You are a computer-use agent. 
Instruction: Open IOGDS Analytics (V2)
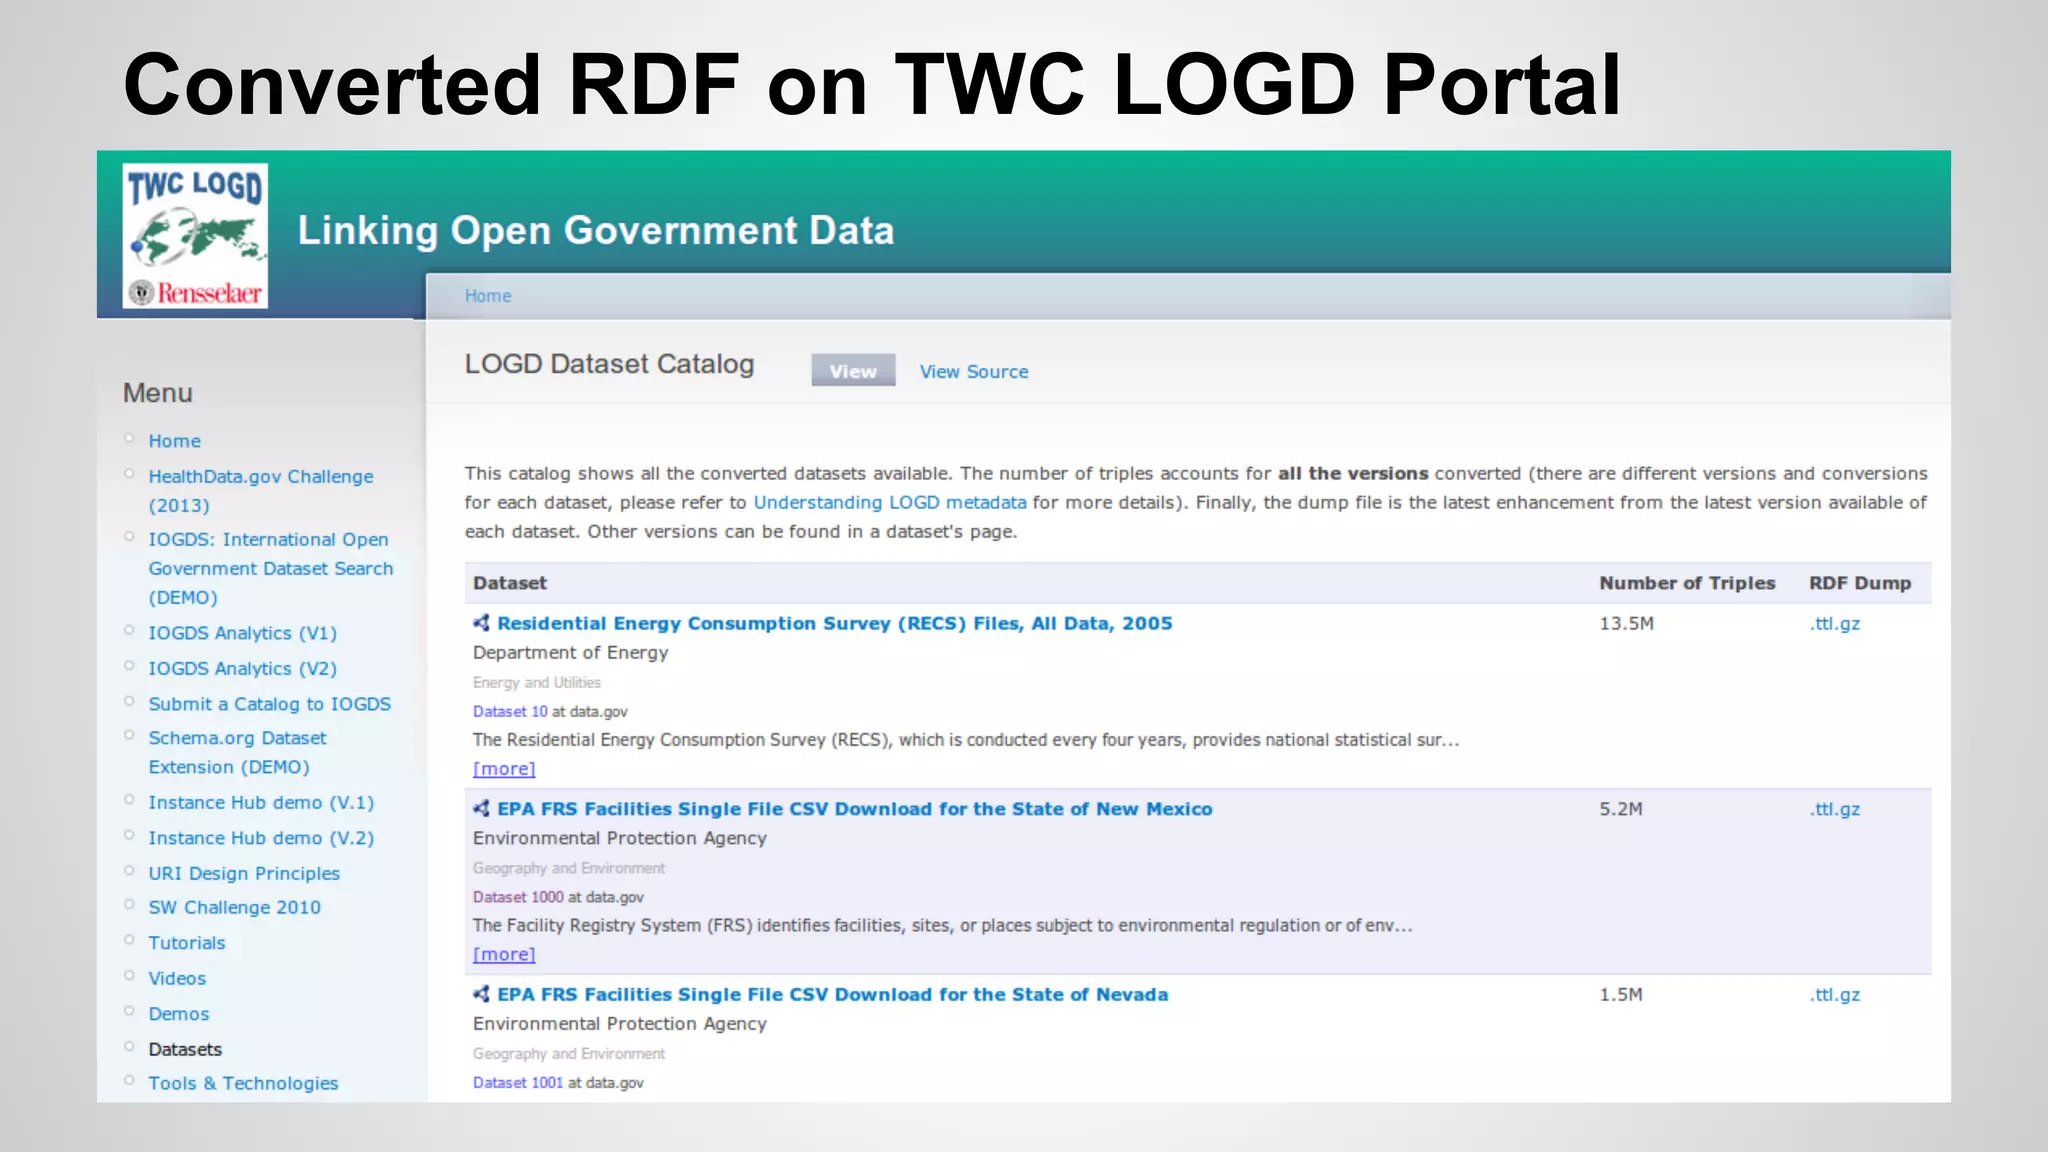[x=243, y=668]
